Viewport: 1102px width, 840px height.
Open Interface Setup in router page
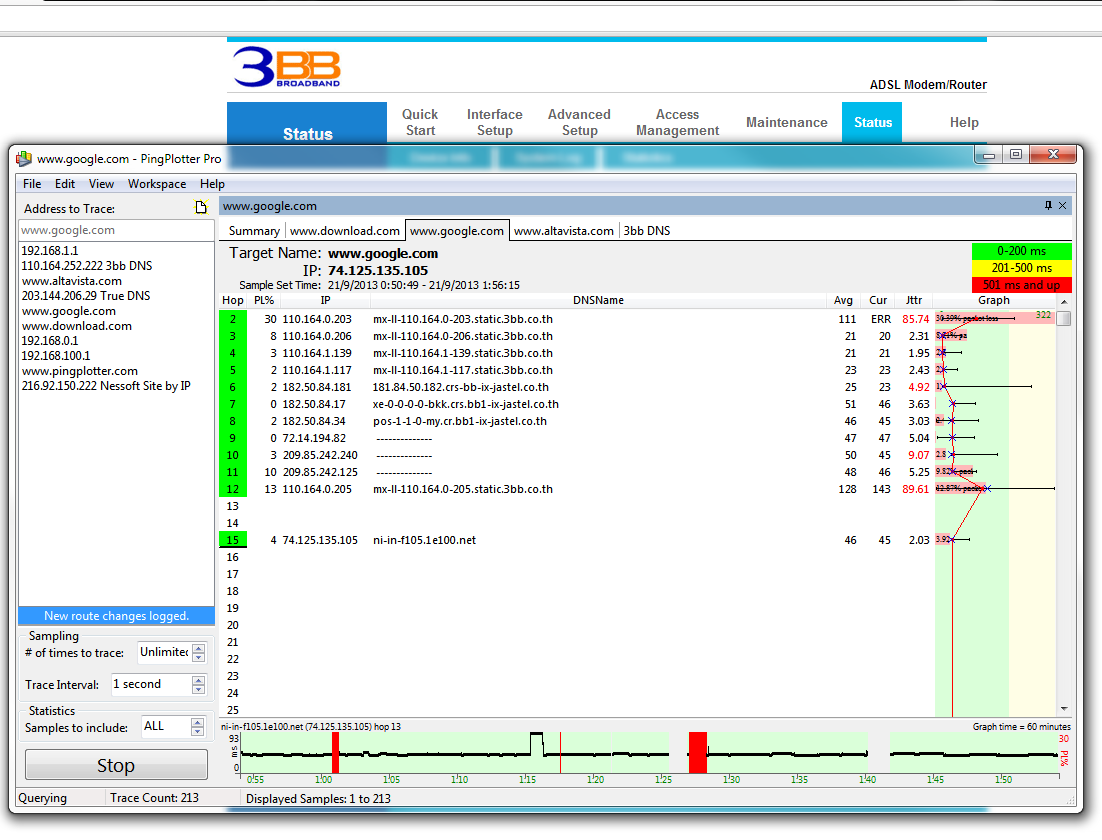[x=495, y=122]
